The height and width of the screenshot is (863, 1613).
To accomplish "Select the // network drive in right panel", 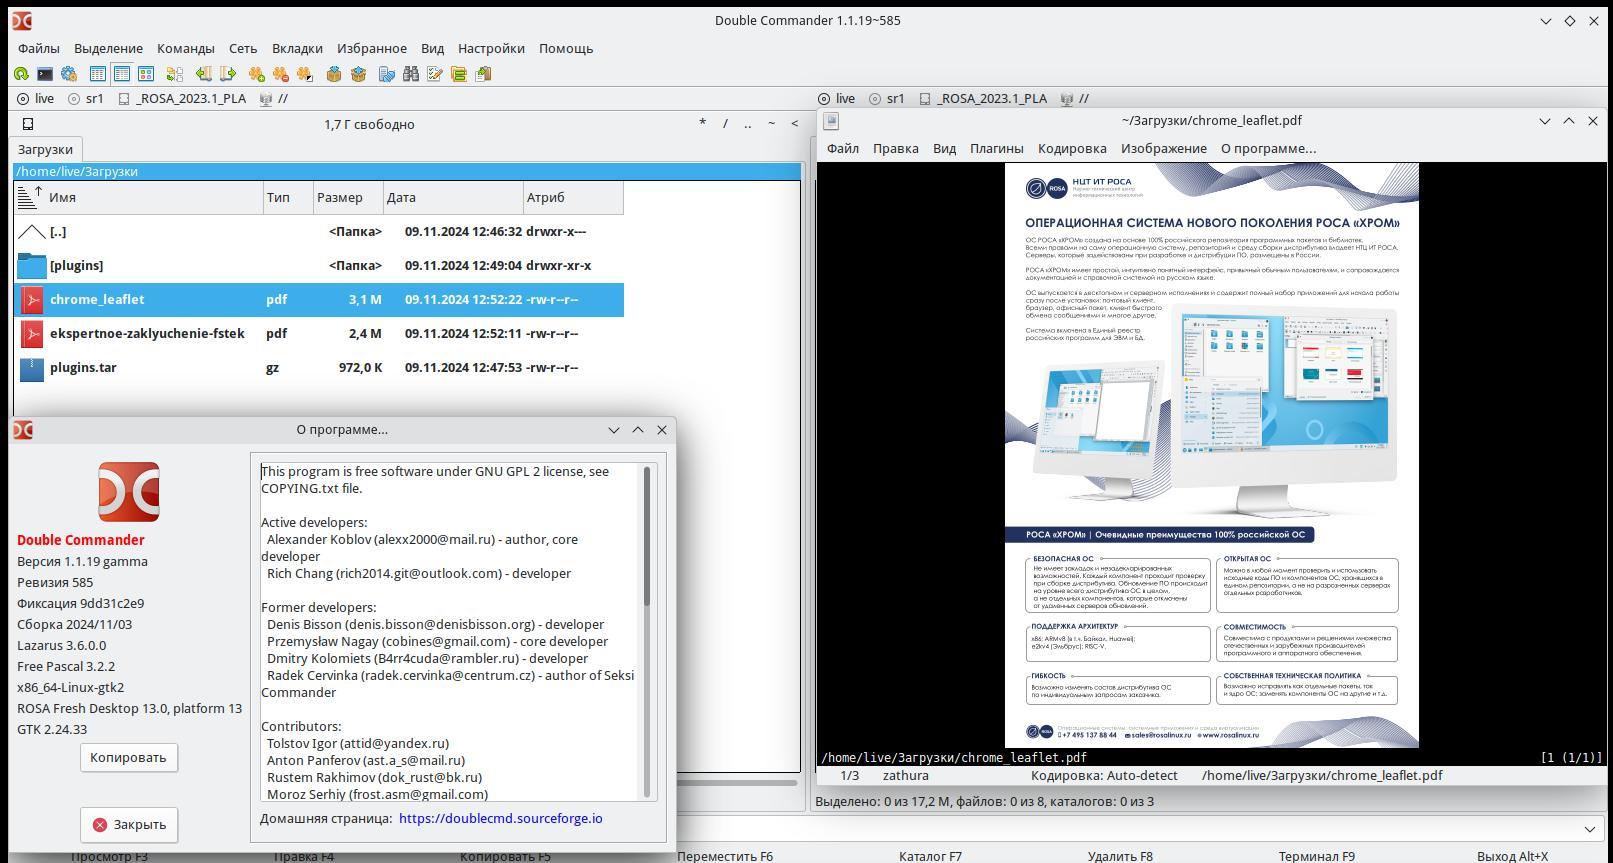I will 1075,99.
